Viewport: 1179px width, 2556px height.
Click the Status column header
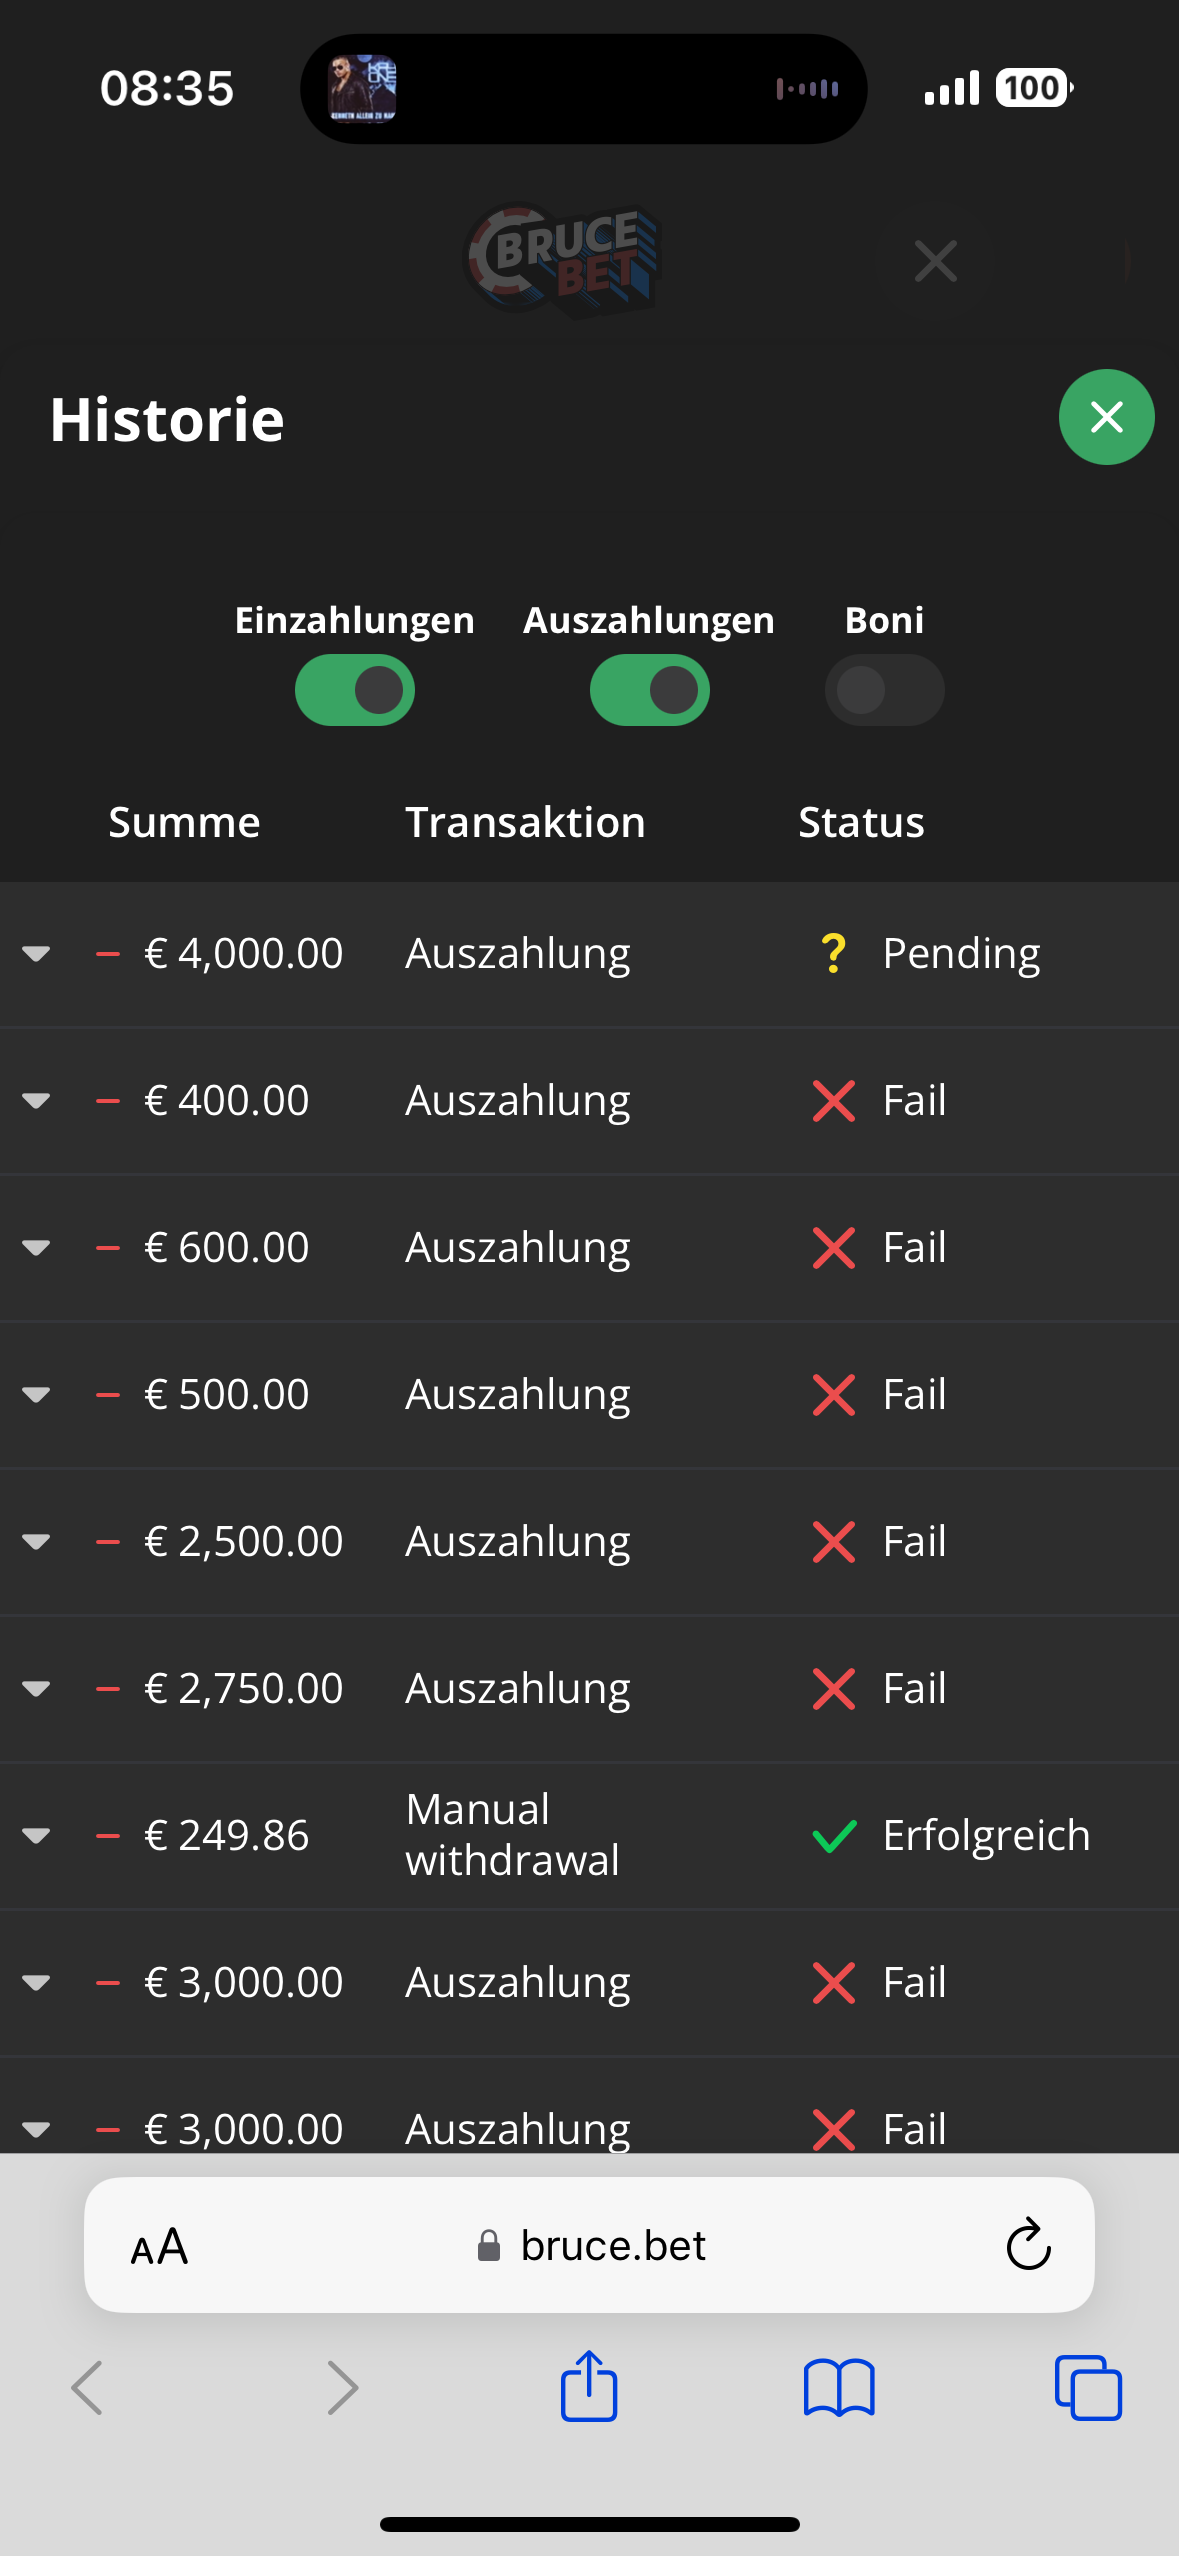861,823
